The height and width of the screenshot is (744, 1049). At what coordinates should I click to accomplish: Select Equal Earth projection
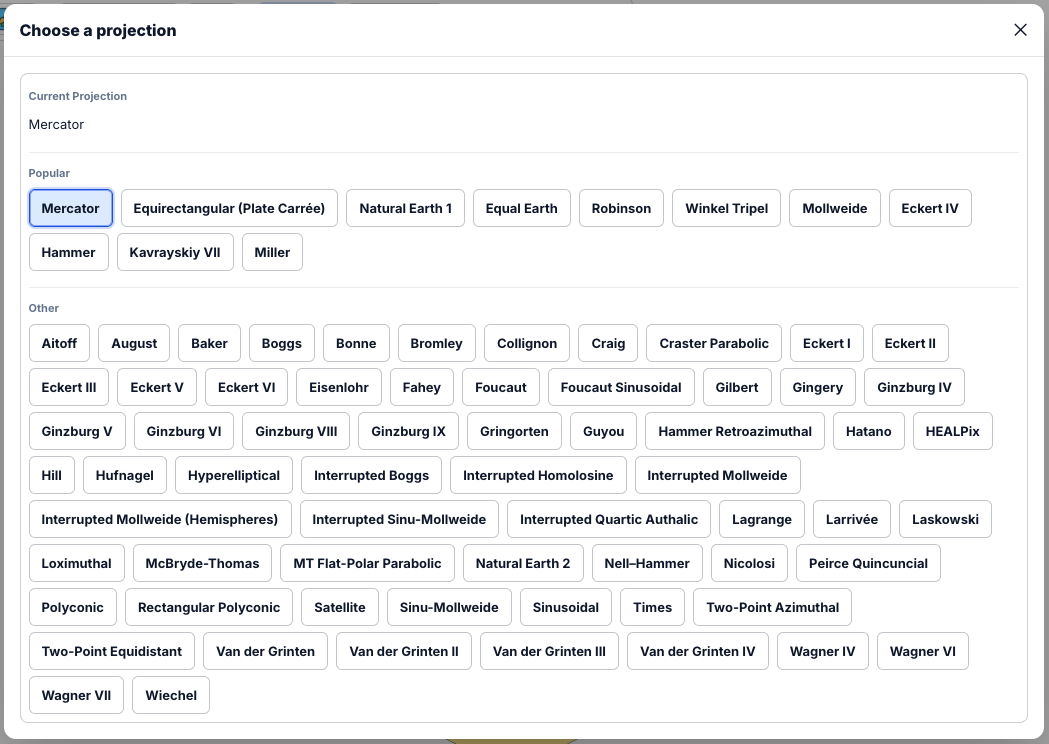[521, 208]
